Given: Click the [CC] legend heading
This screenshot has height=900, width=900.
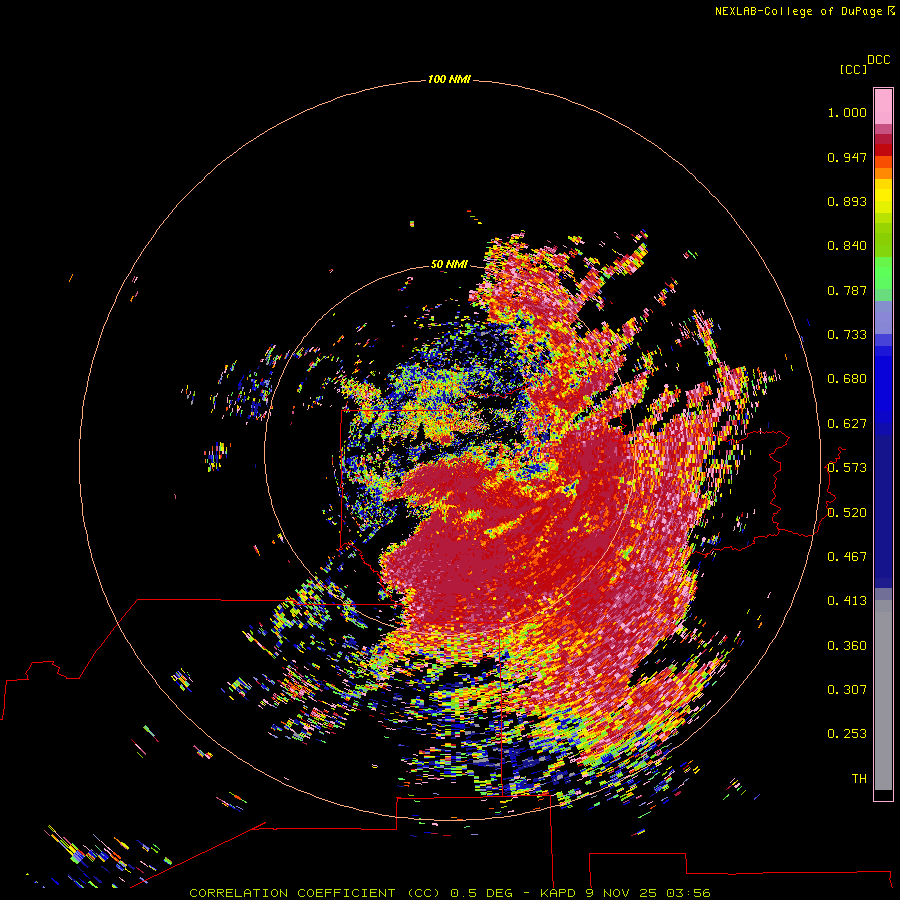Looking at the screenshot, I should [853, 69].
